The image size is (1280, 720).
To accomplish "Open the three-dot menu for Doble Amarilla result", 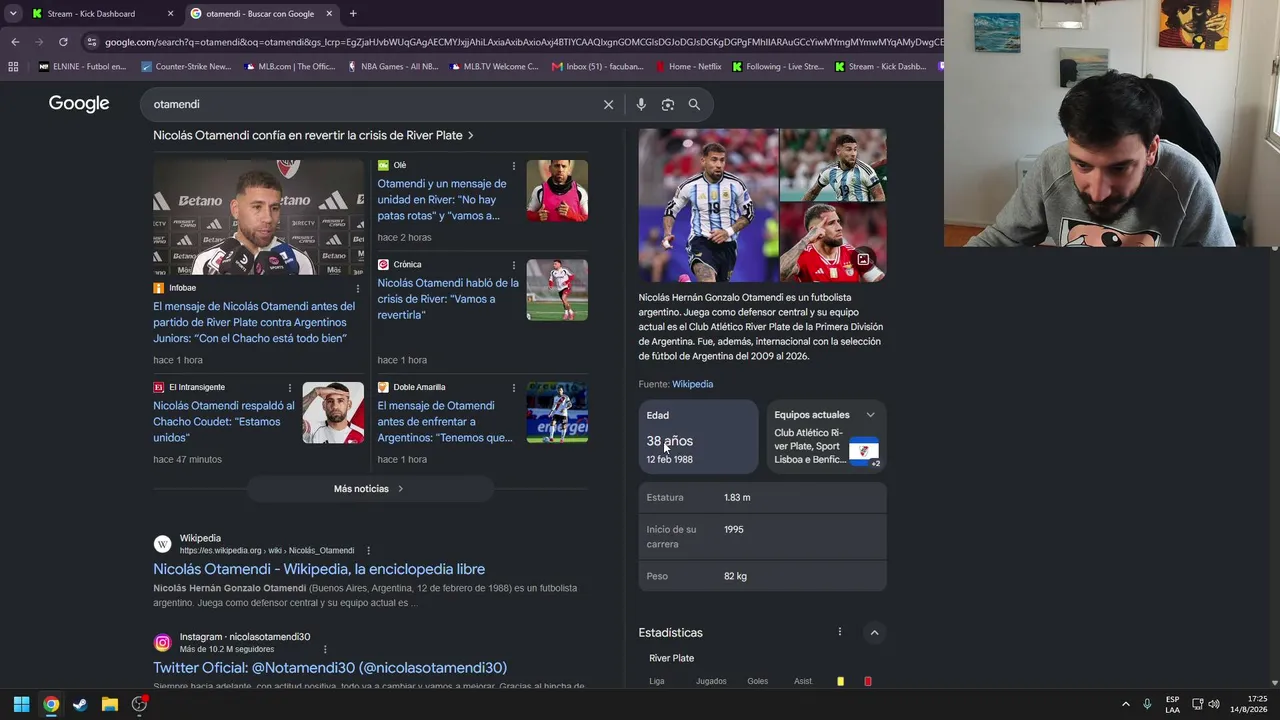I will [x=514, y=387].
